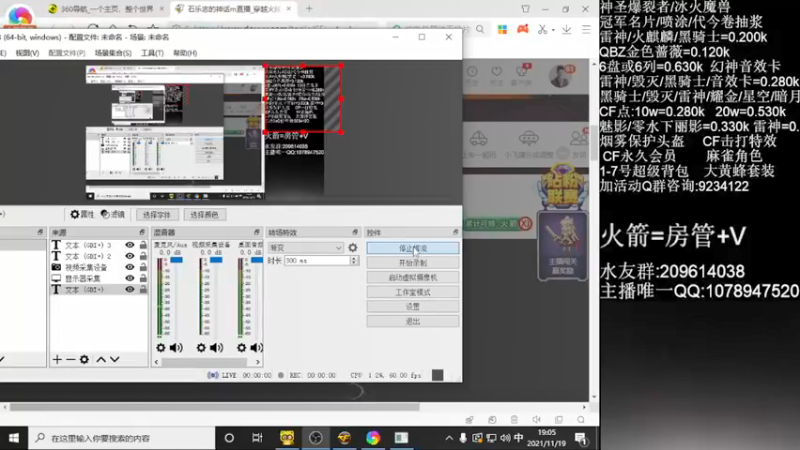Click the 退出 exit button

pyautogui.click(x=413, y=321)
